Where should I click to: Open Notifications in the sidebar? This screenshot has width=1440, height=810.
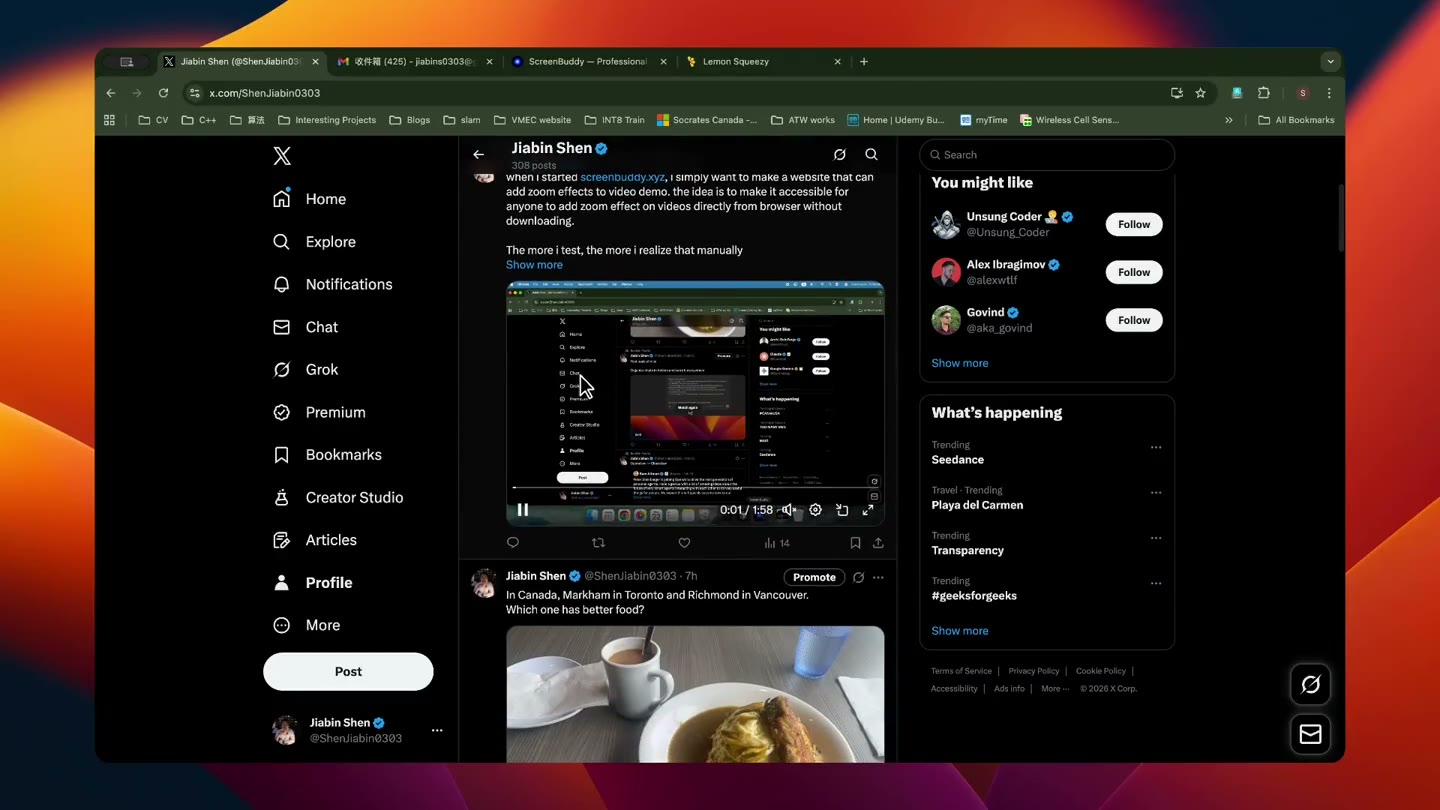[x=332, y=284]
